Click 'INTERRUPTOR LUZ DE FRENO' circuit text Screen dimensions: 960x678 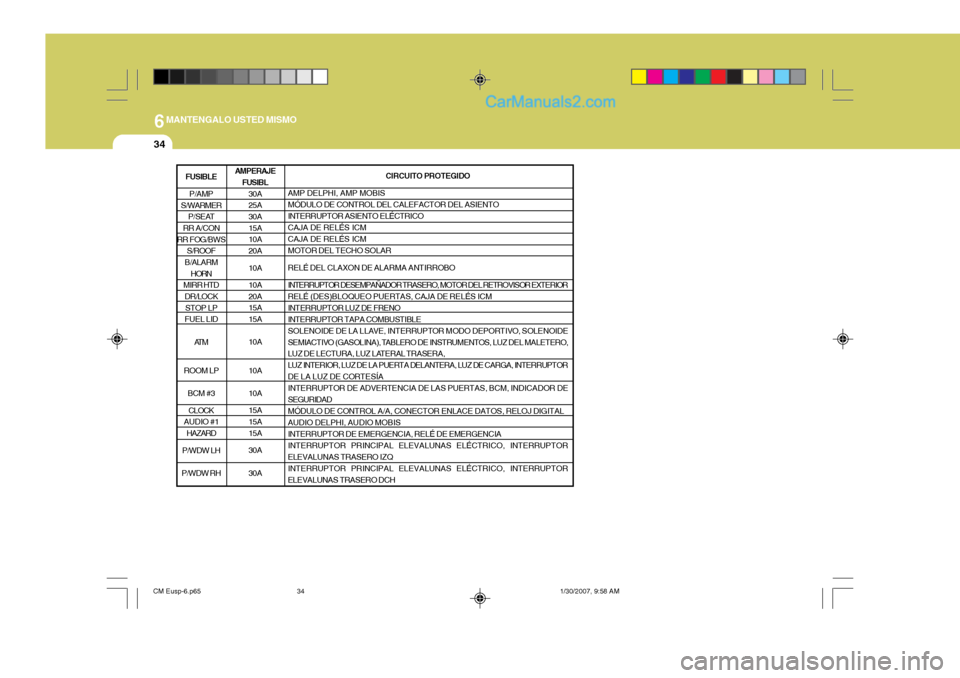pyautogui.click(x=344, y=308)
